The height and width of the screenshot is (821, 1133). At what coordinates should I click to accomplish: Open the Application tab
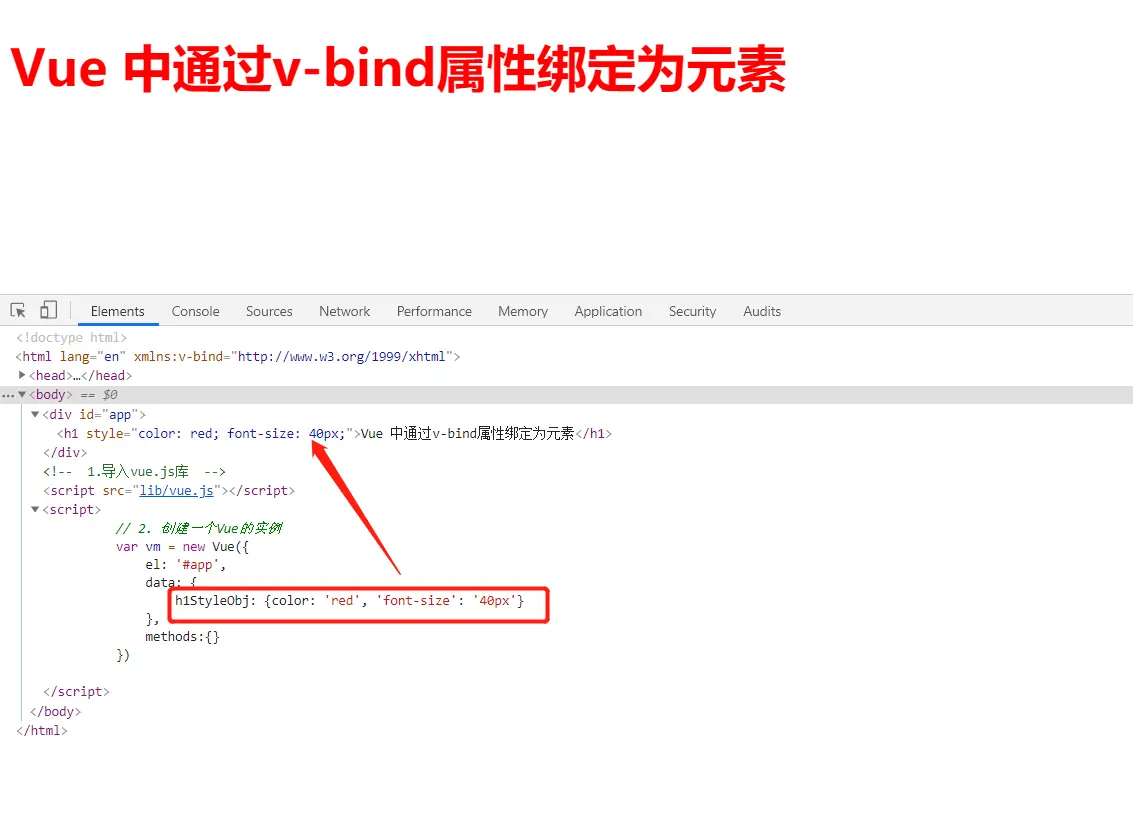pyautogui.click(x=608, y=311)
